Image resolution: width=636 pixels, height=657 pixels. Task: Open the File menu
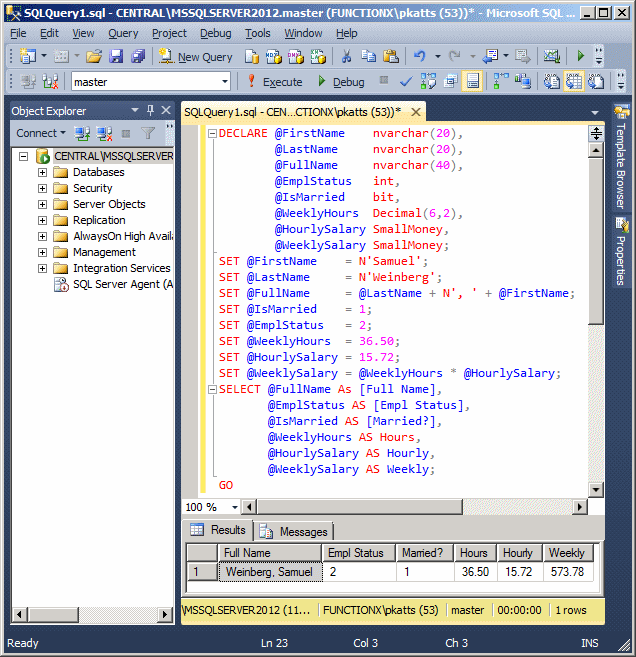(x=18, y=33)
